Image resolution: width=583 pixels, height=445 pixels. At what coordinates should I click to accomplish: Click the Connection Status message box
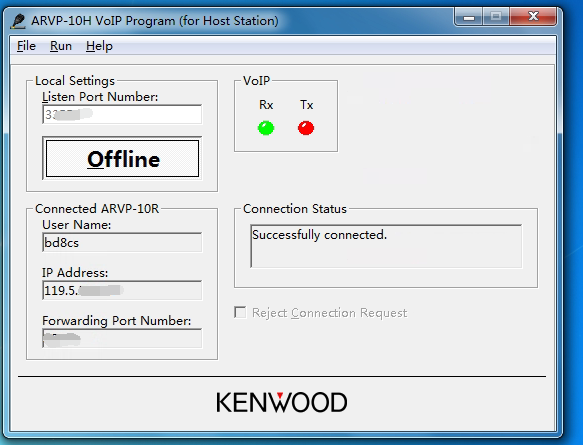click(386, 246)
